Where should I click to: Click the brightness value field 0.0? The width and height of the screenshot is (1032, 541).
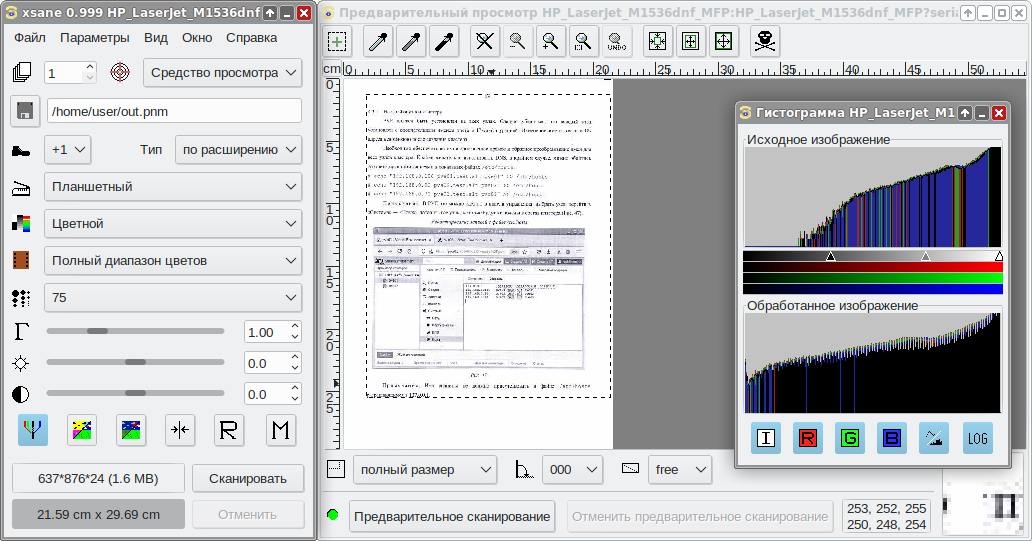267,363
